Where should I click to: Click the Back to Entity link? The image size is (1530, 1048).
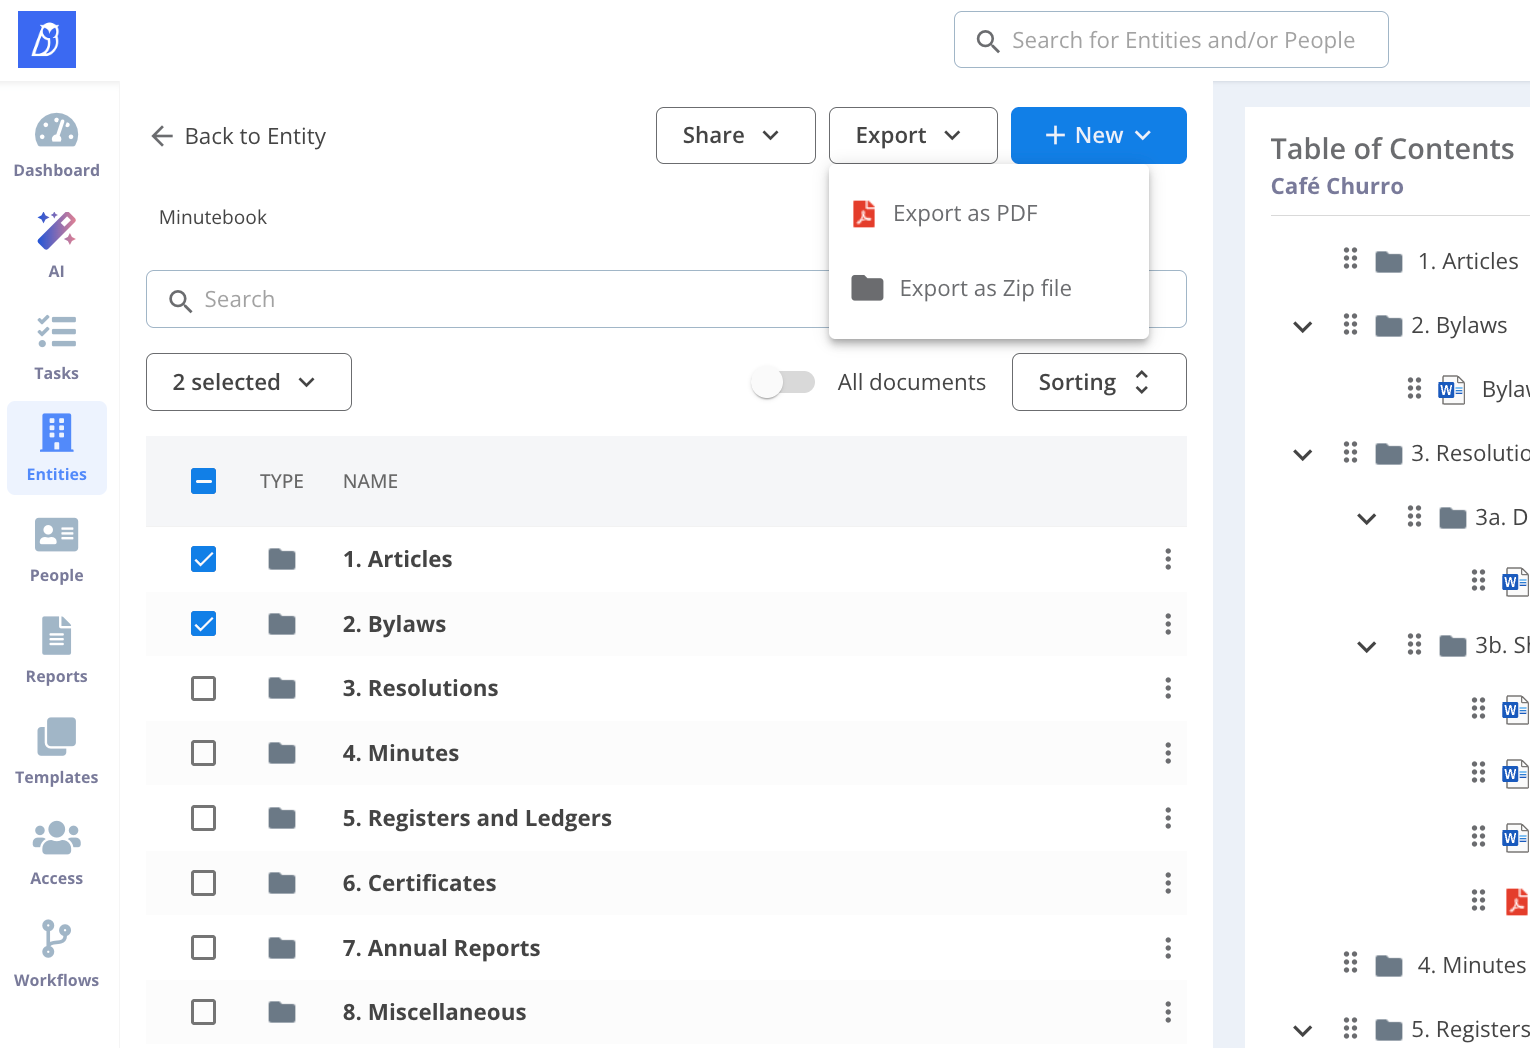[x=238, y=136]
